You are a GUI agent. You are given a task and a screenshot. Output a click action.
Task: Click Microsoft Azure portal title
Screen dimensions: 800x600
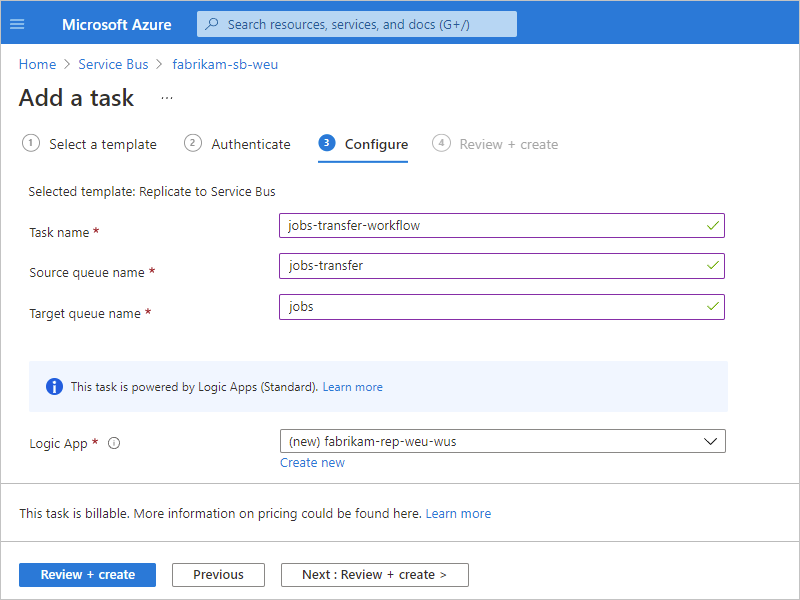pyautogui.click(x=117, y=24)
